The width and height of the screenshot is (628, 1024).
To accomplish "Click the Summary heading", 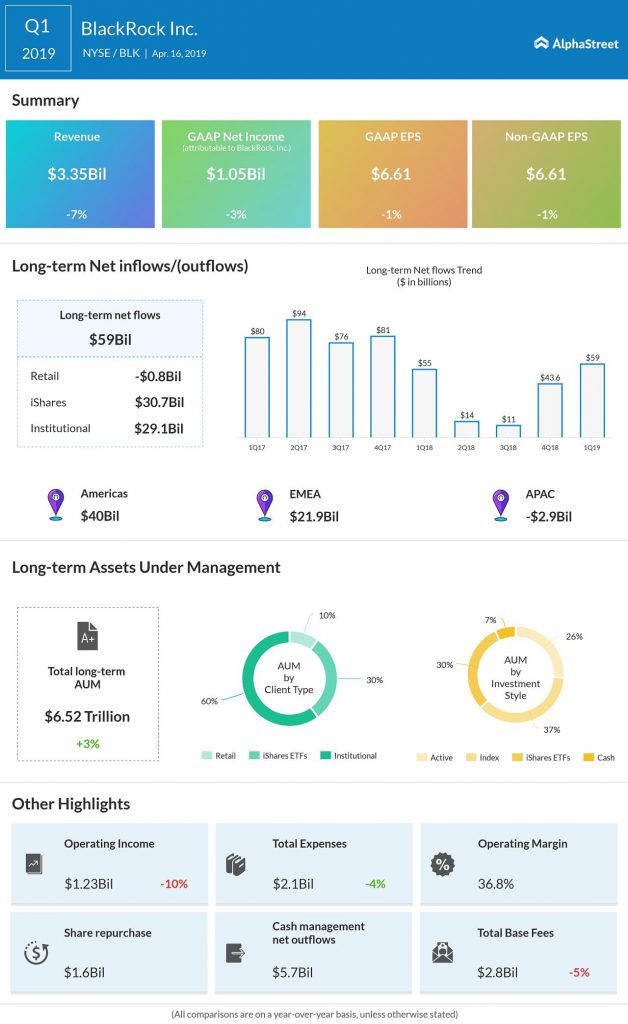I will (45, 100).
